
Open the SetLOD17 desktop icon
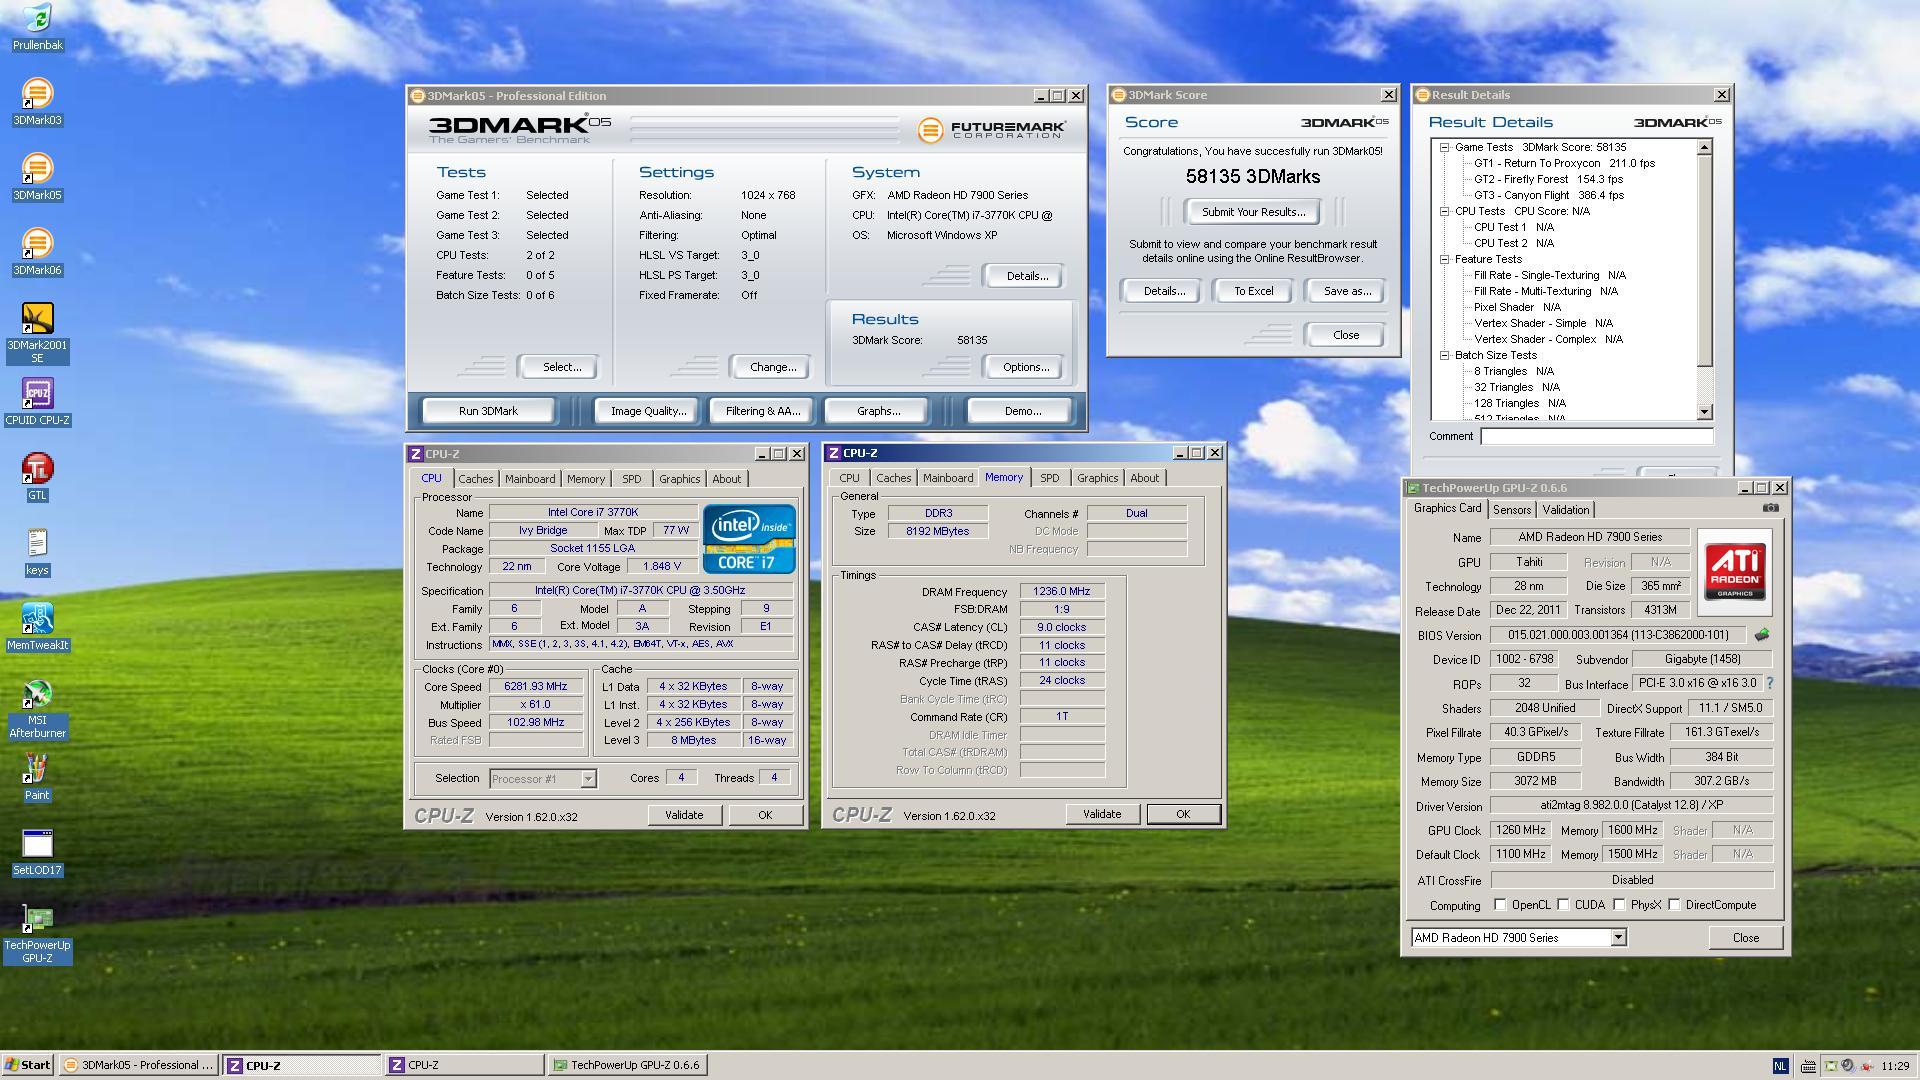[37, 851]
